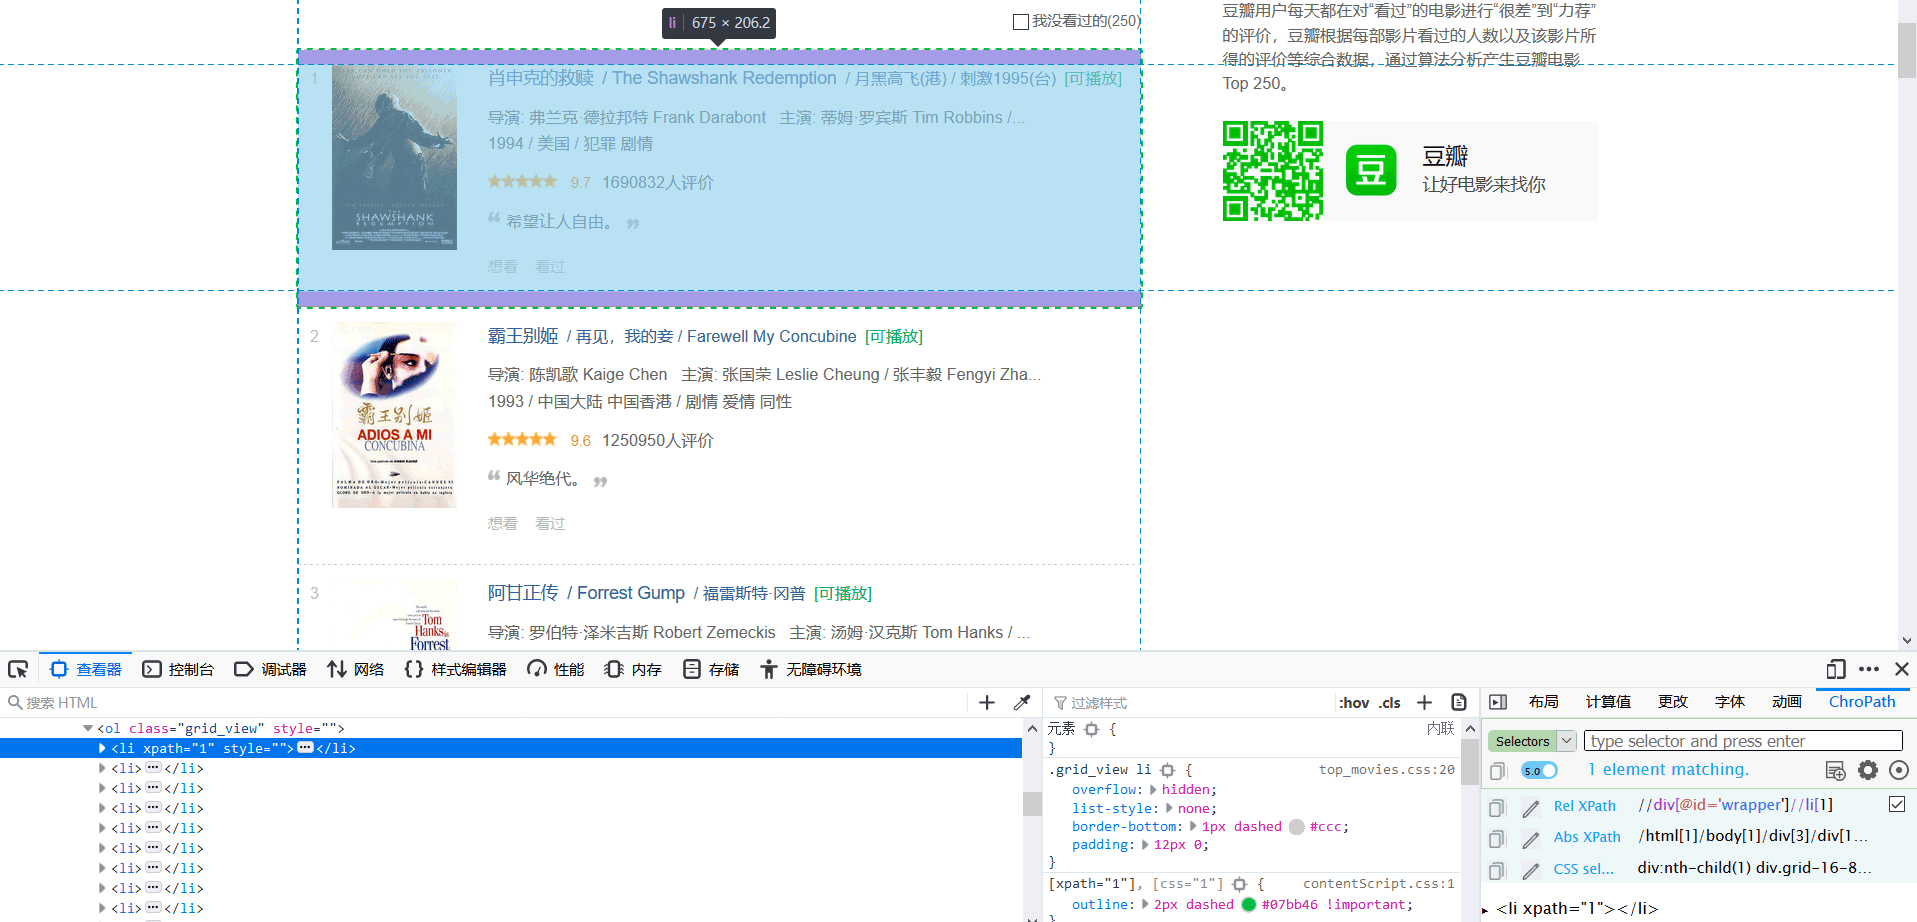The height and width of the screenshot is (922, 1917).
Task: Select the pick-element inspector arrow tool
Action: [18, 668]
